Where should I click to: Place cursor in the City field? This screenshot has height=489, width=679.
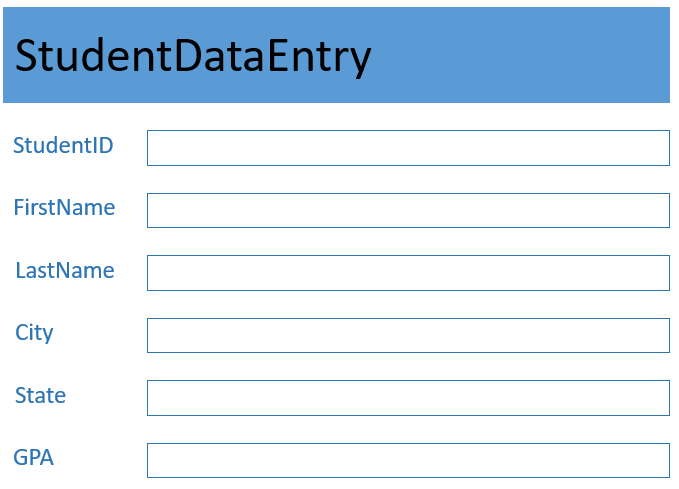coord(408,335)
